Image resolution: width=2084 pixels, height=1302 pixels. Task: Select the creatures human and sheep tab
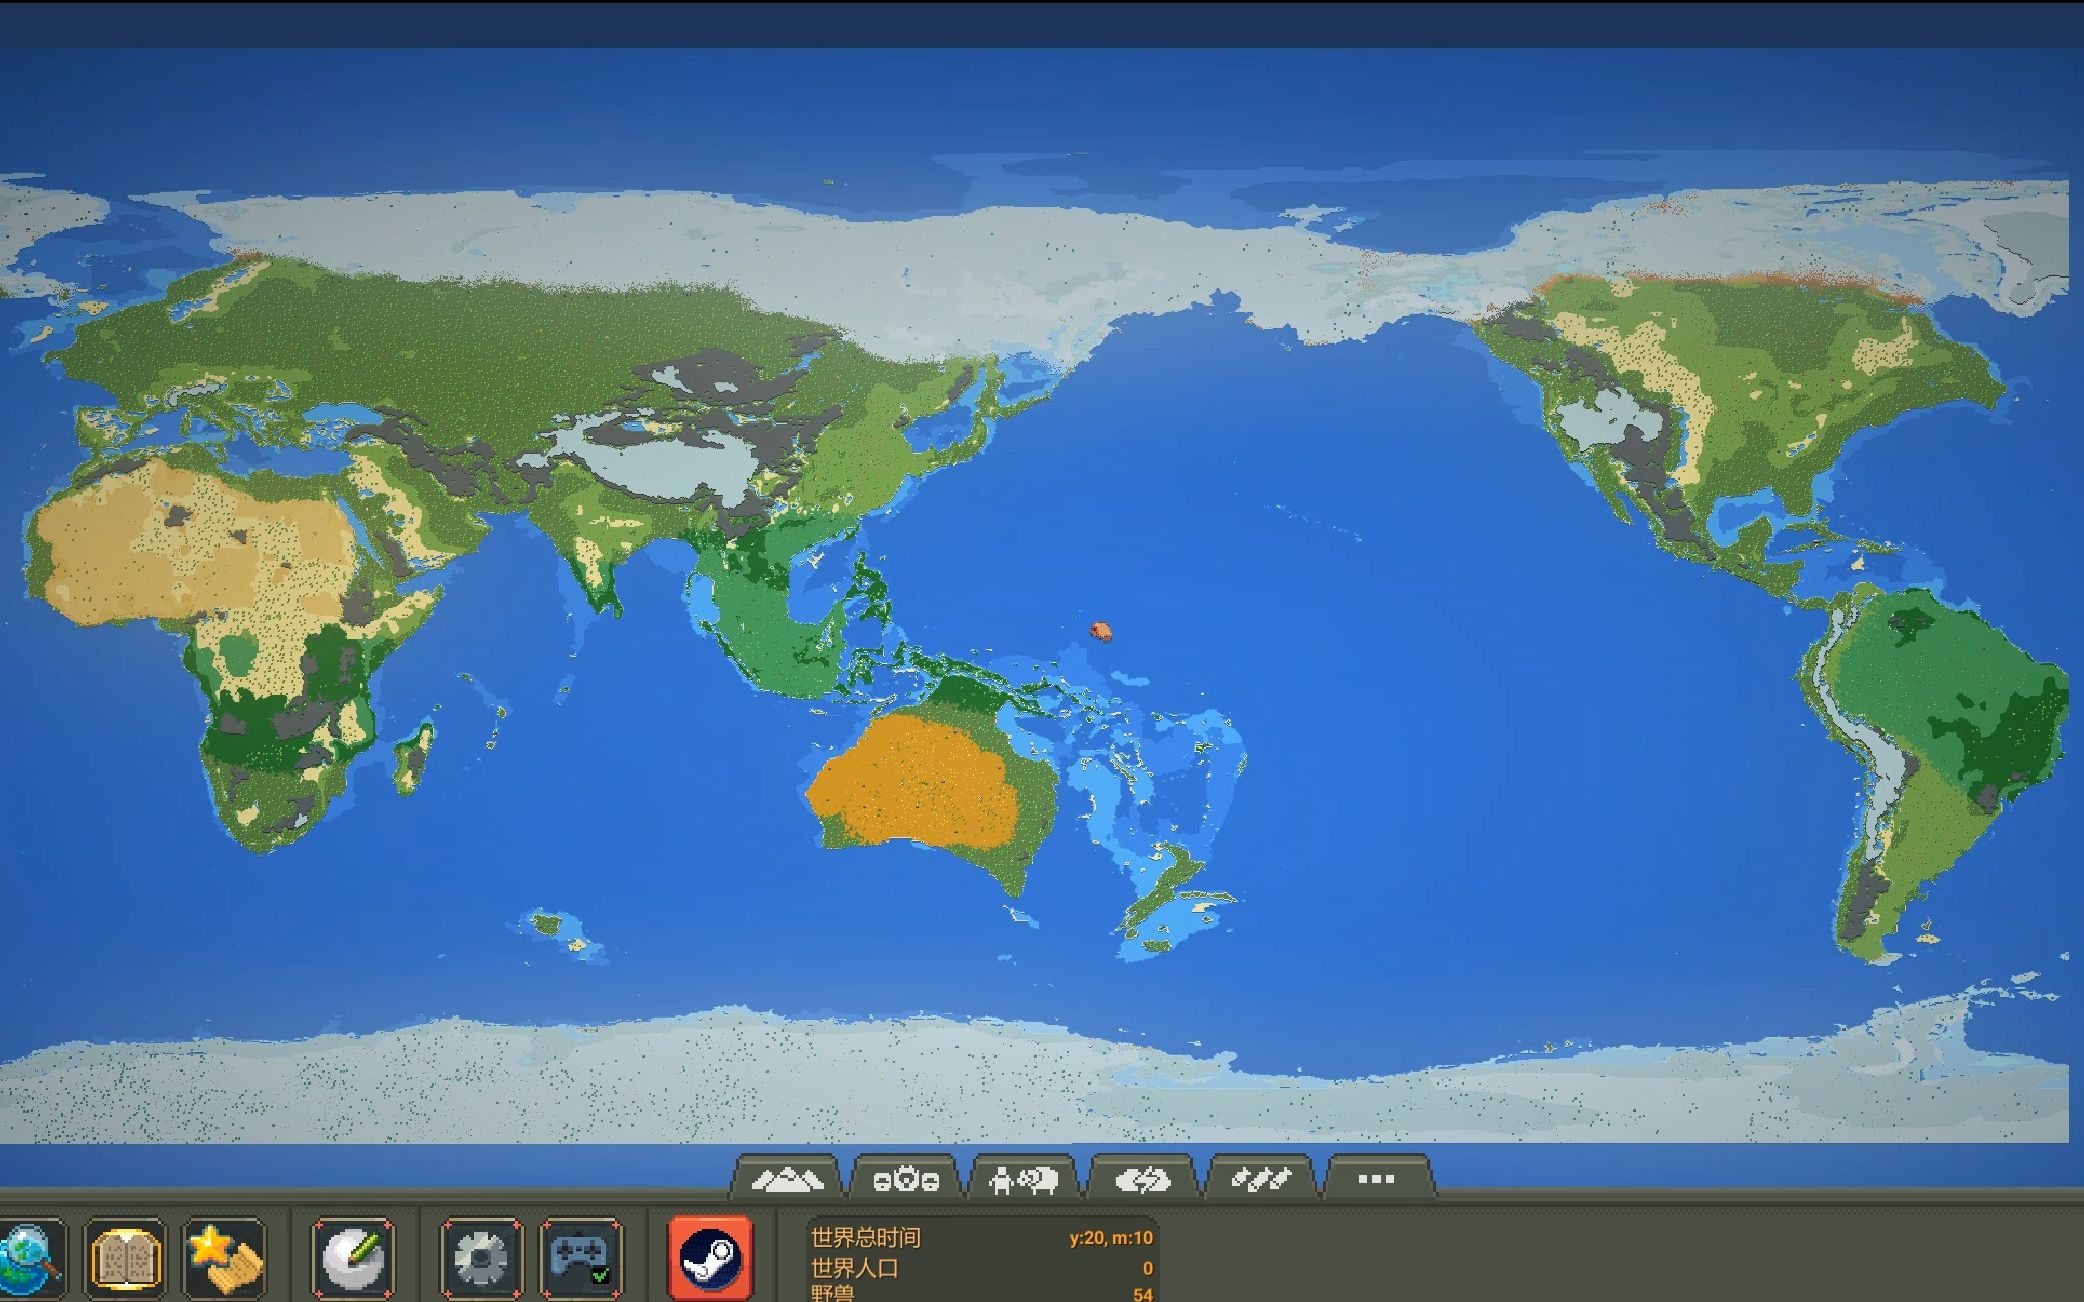tap(1023, 1180)
